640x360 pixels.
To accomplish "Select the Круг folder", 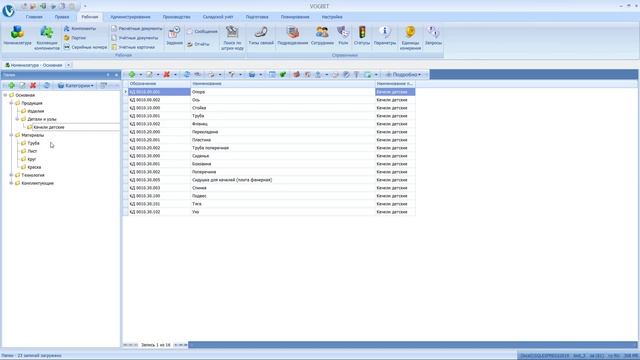I will [x=32, y=159].
